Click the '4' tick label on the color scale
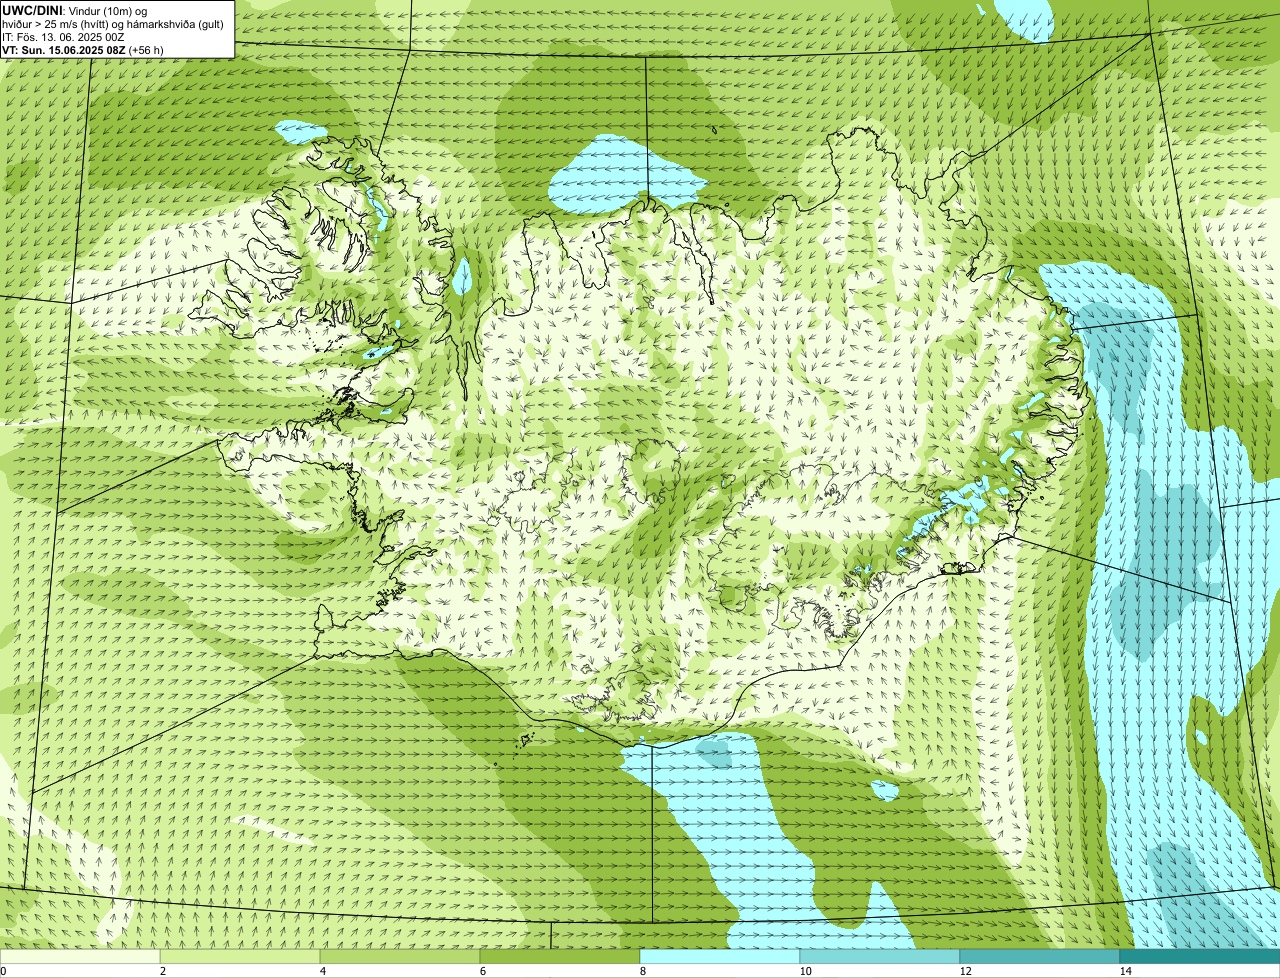 (322, 971)
